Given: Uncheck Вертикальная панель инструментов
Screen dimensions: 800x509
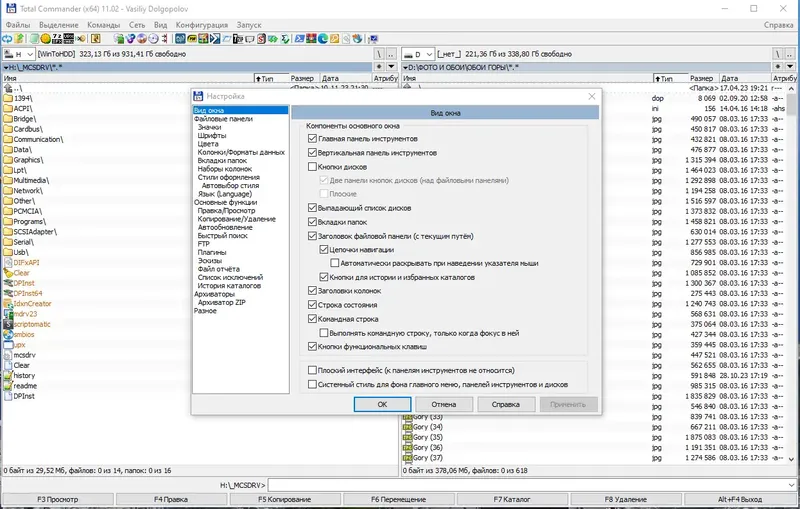Looking at the screenshot, I should coord(312,152).
